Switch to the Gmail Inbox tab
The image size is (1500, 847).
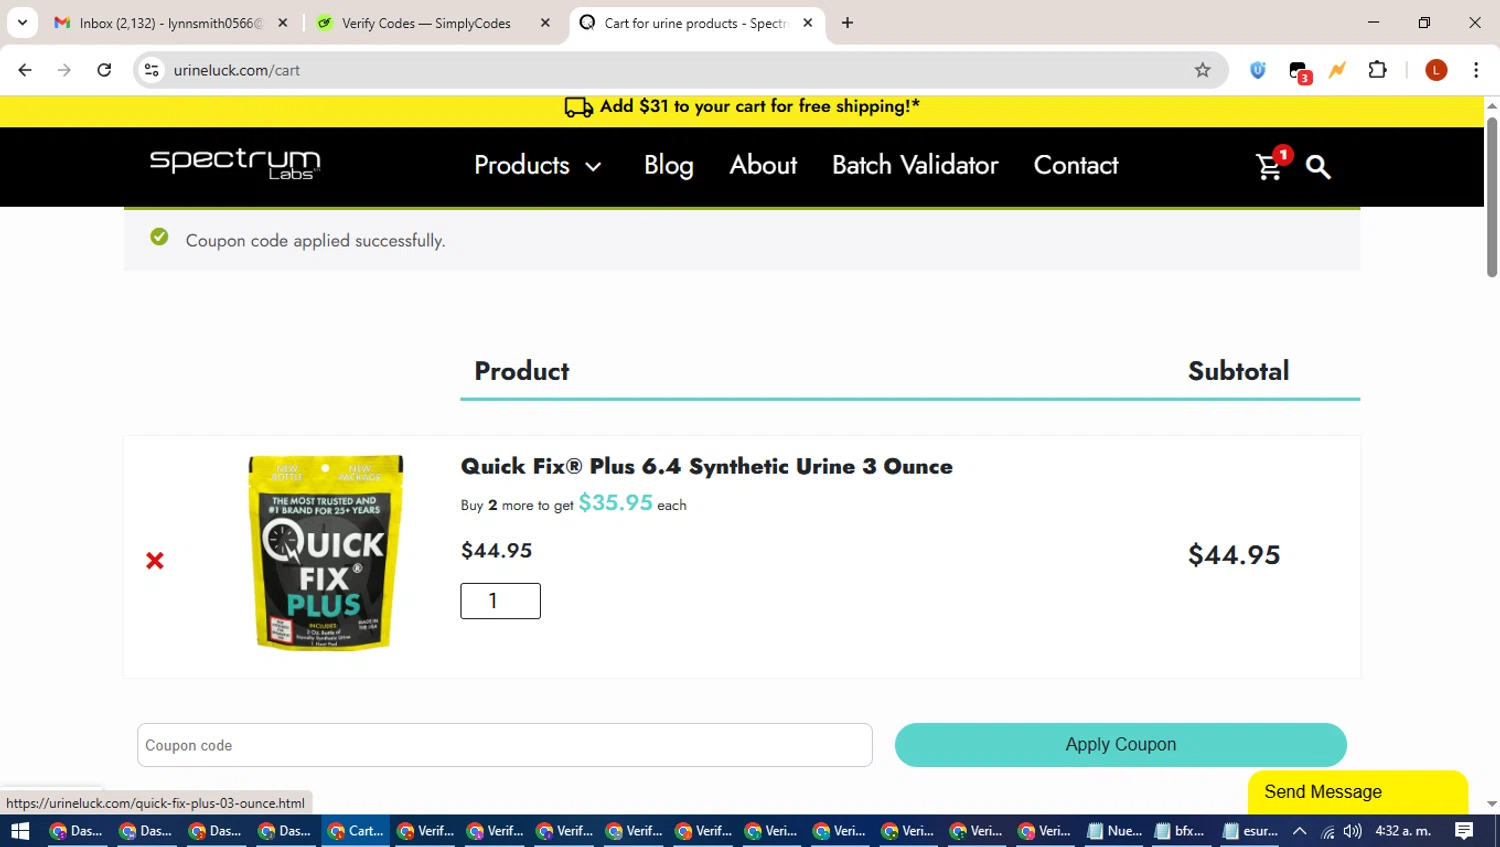coord(172,23)
